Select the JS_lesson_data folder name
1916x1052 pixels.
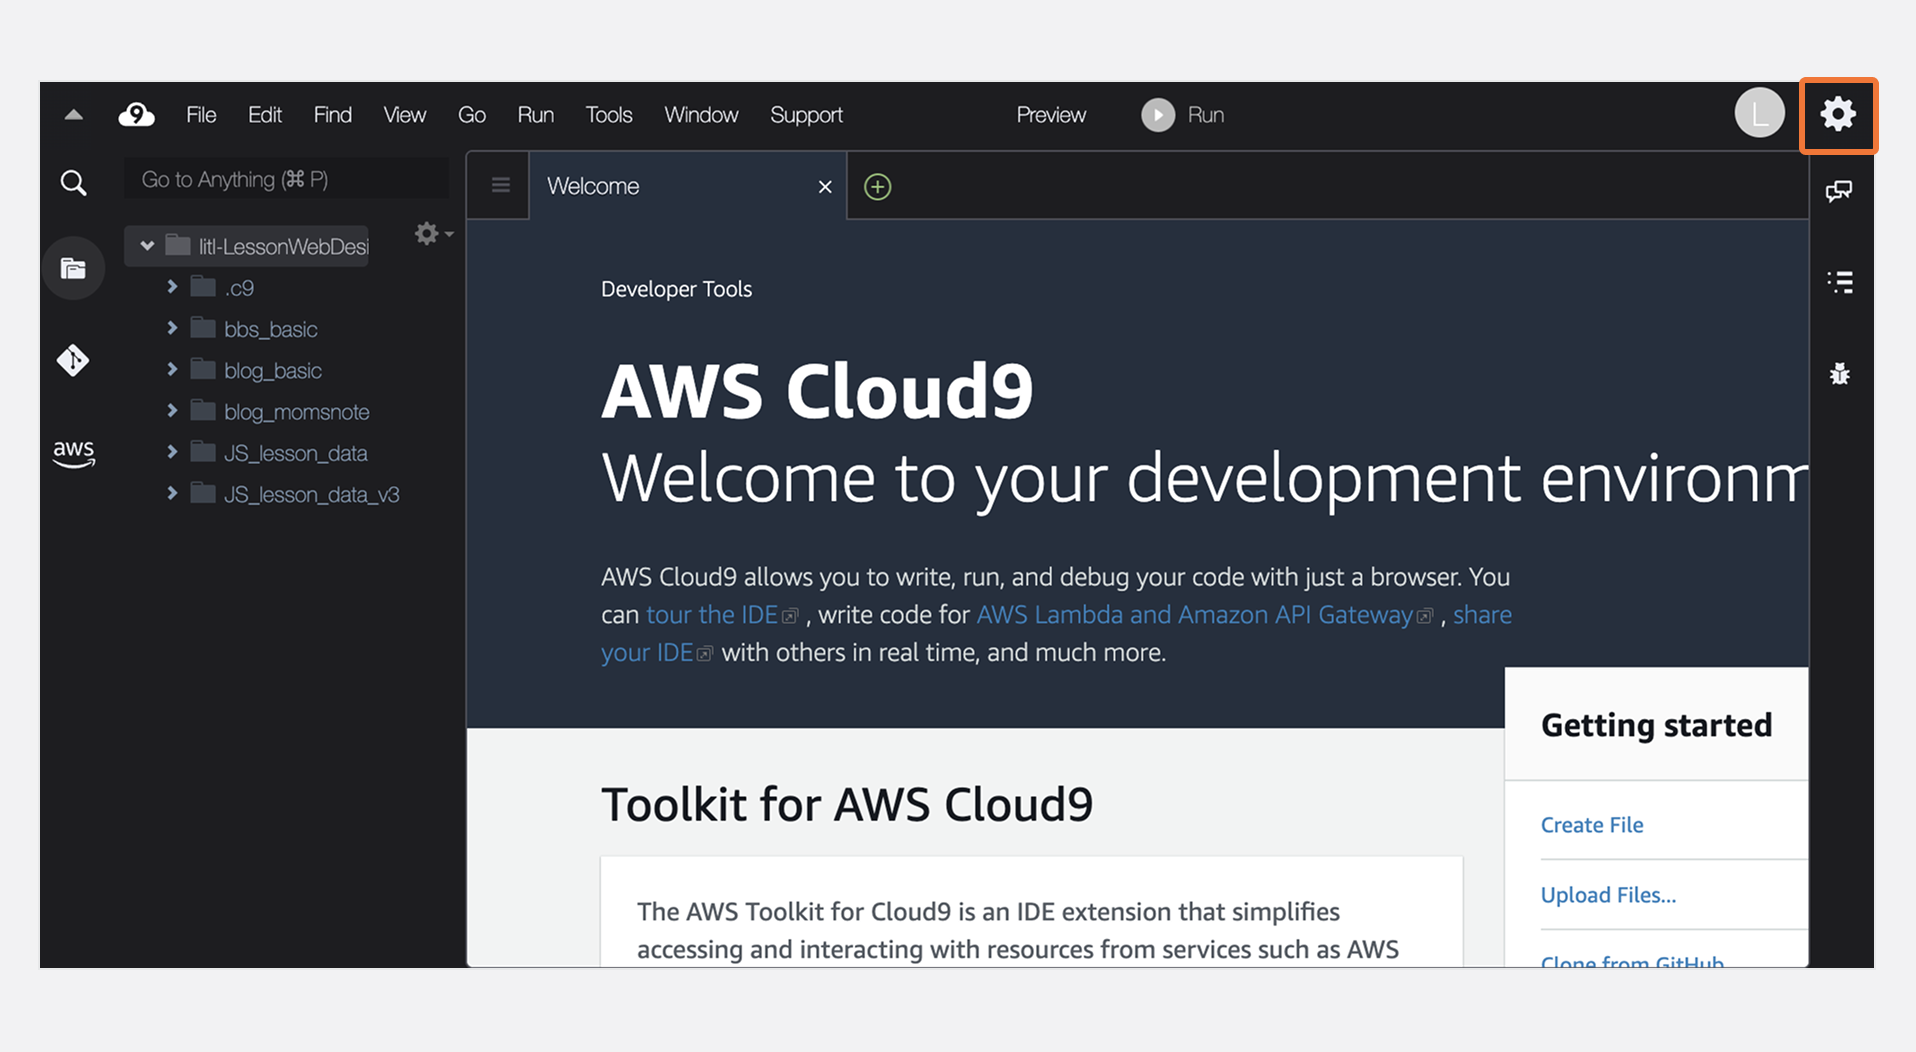296,453
